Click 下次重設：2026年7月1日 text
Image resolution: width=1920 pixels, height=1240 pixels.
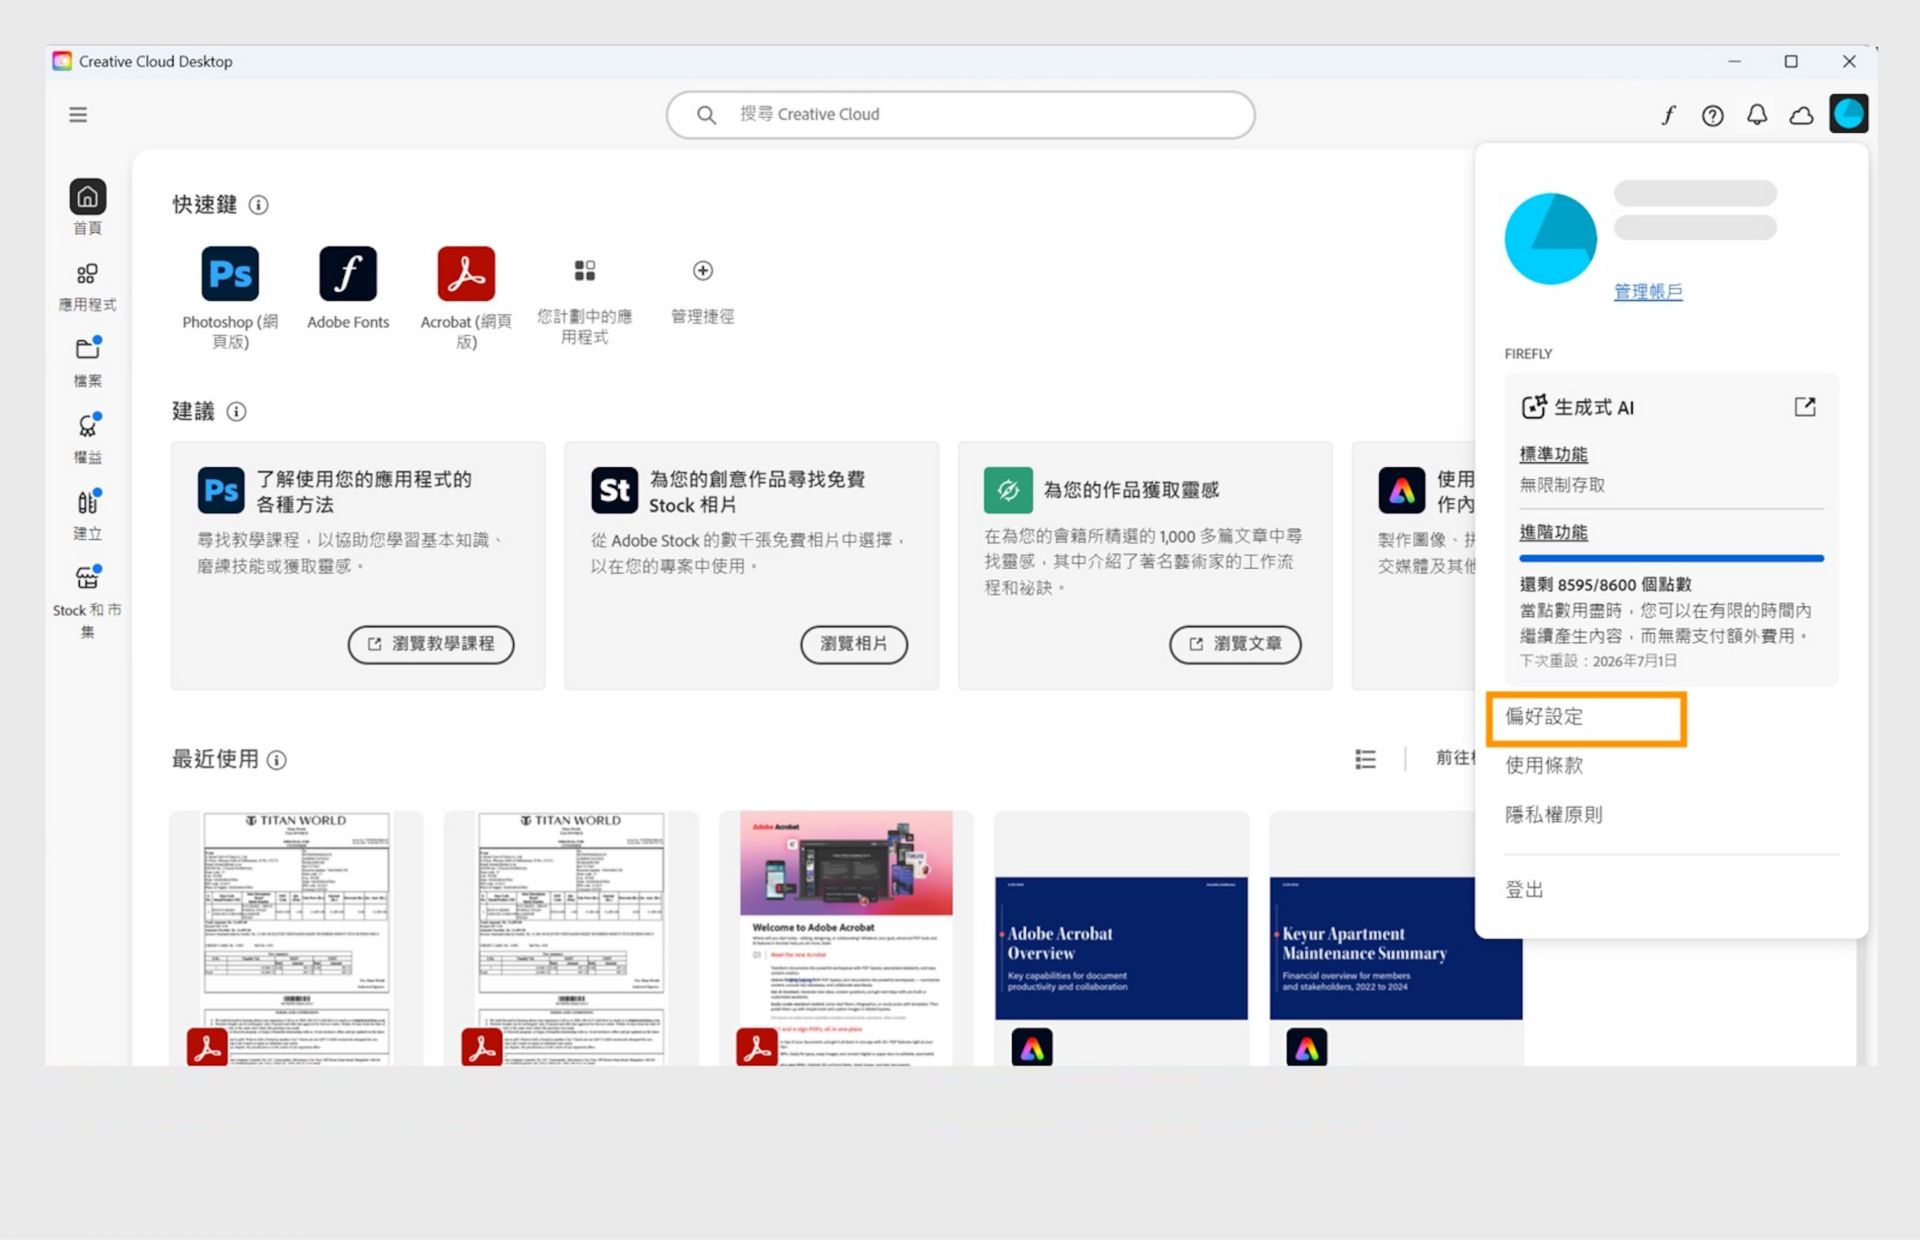(x=1598, y=661)
